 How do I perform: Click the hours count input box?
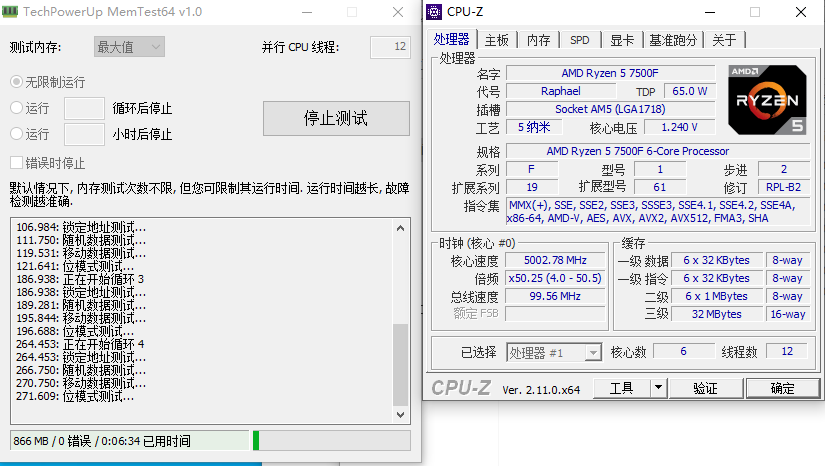pos(84,134)
